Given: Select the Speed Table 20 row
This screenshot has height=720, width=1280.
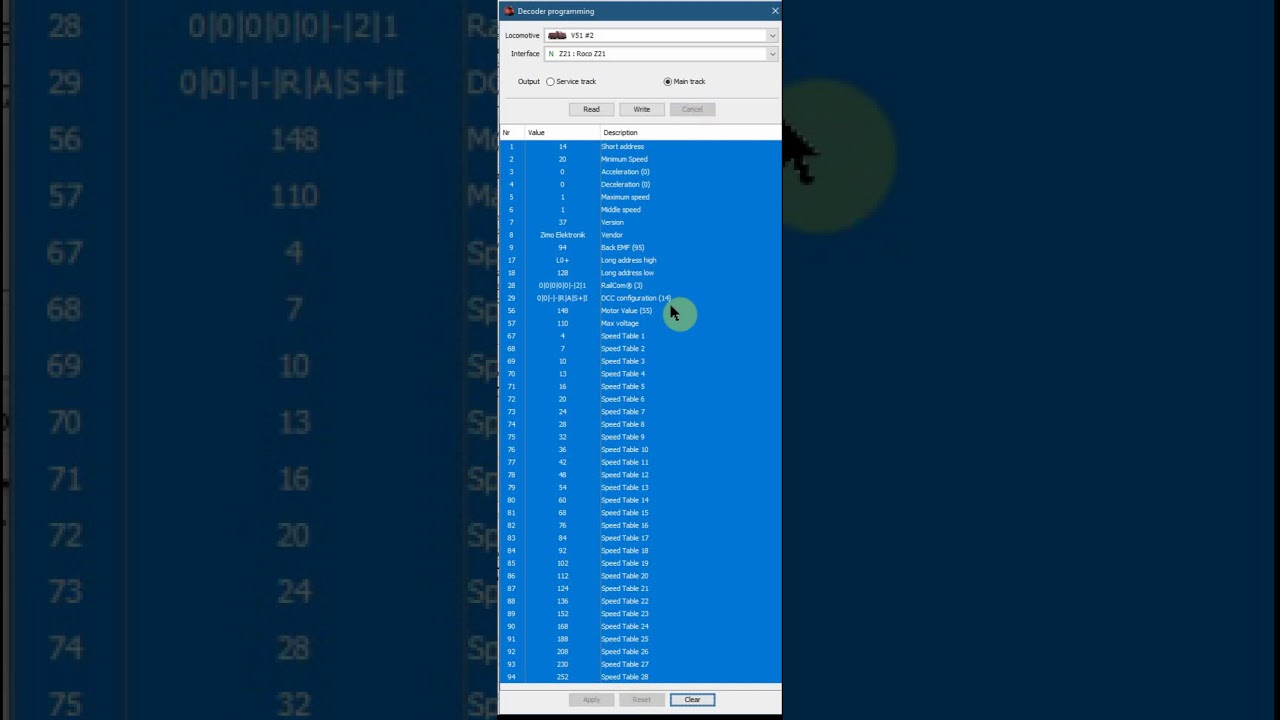Looking at the screenshot, I should pyautogui.click(x=640, y=576).
